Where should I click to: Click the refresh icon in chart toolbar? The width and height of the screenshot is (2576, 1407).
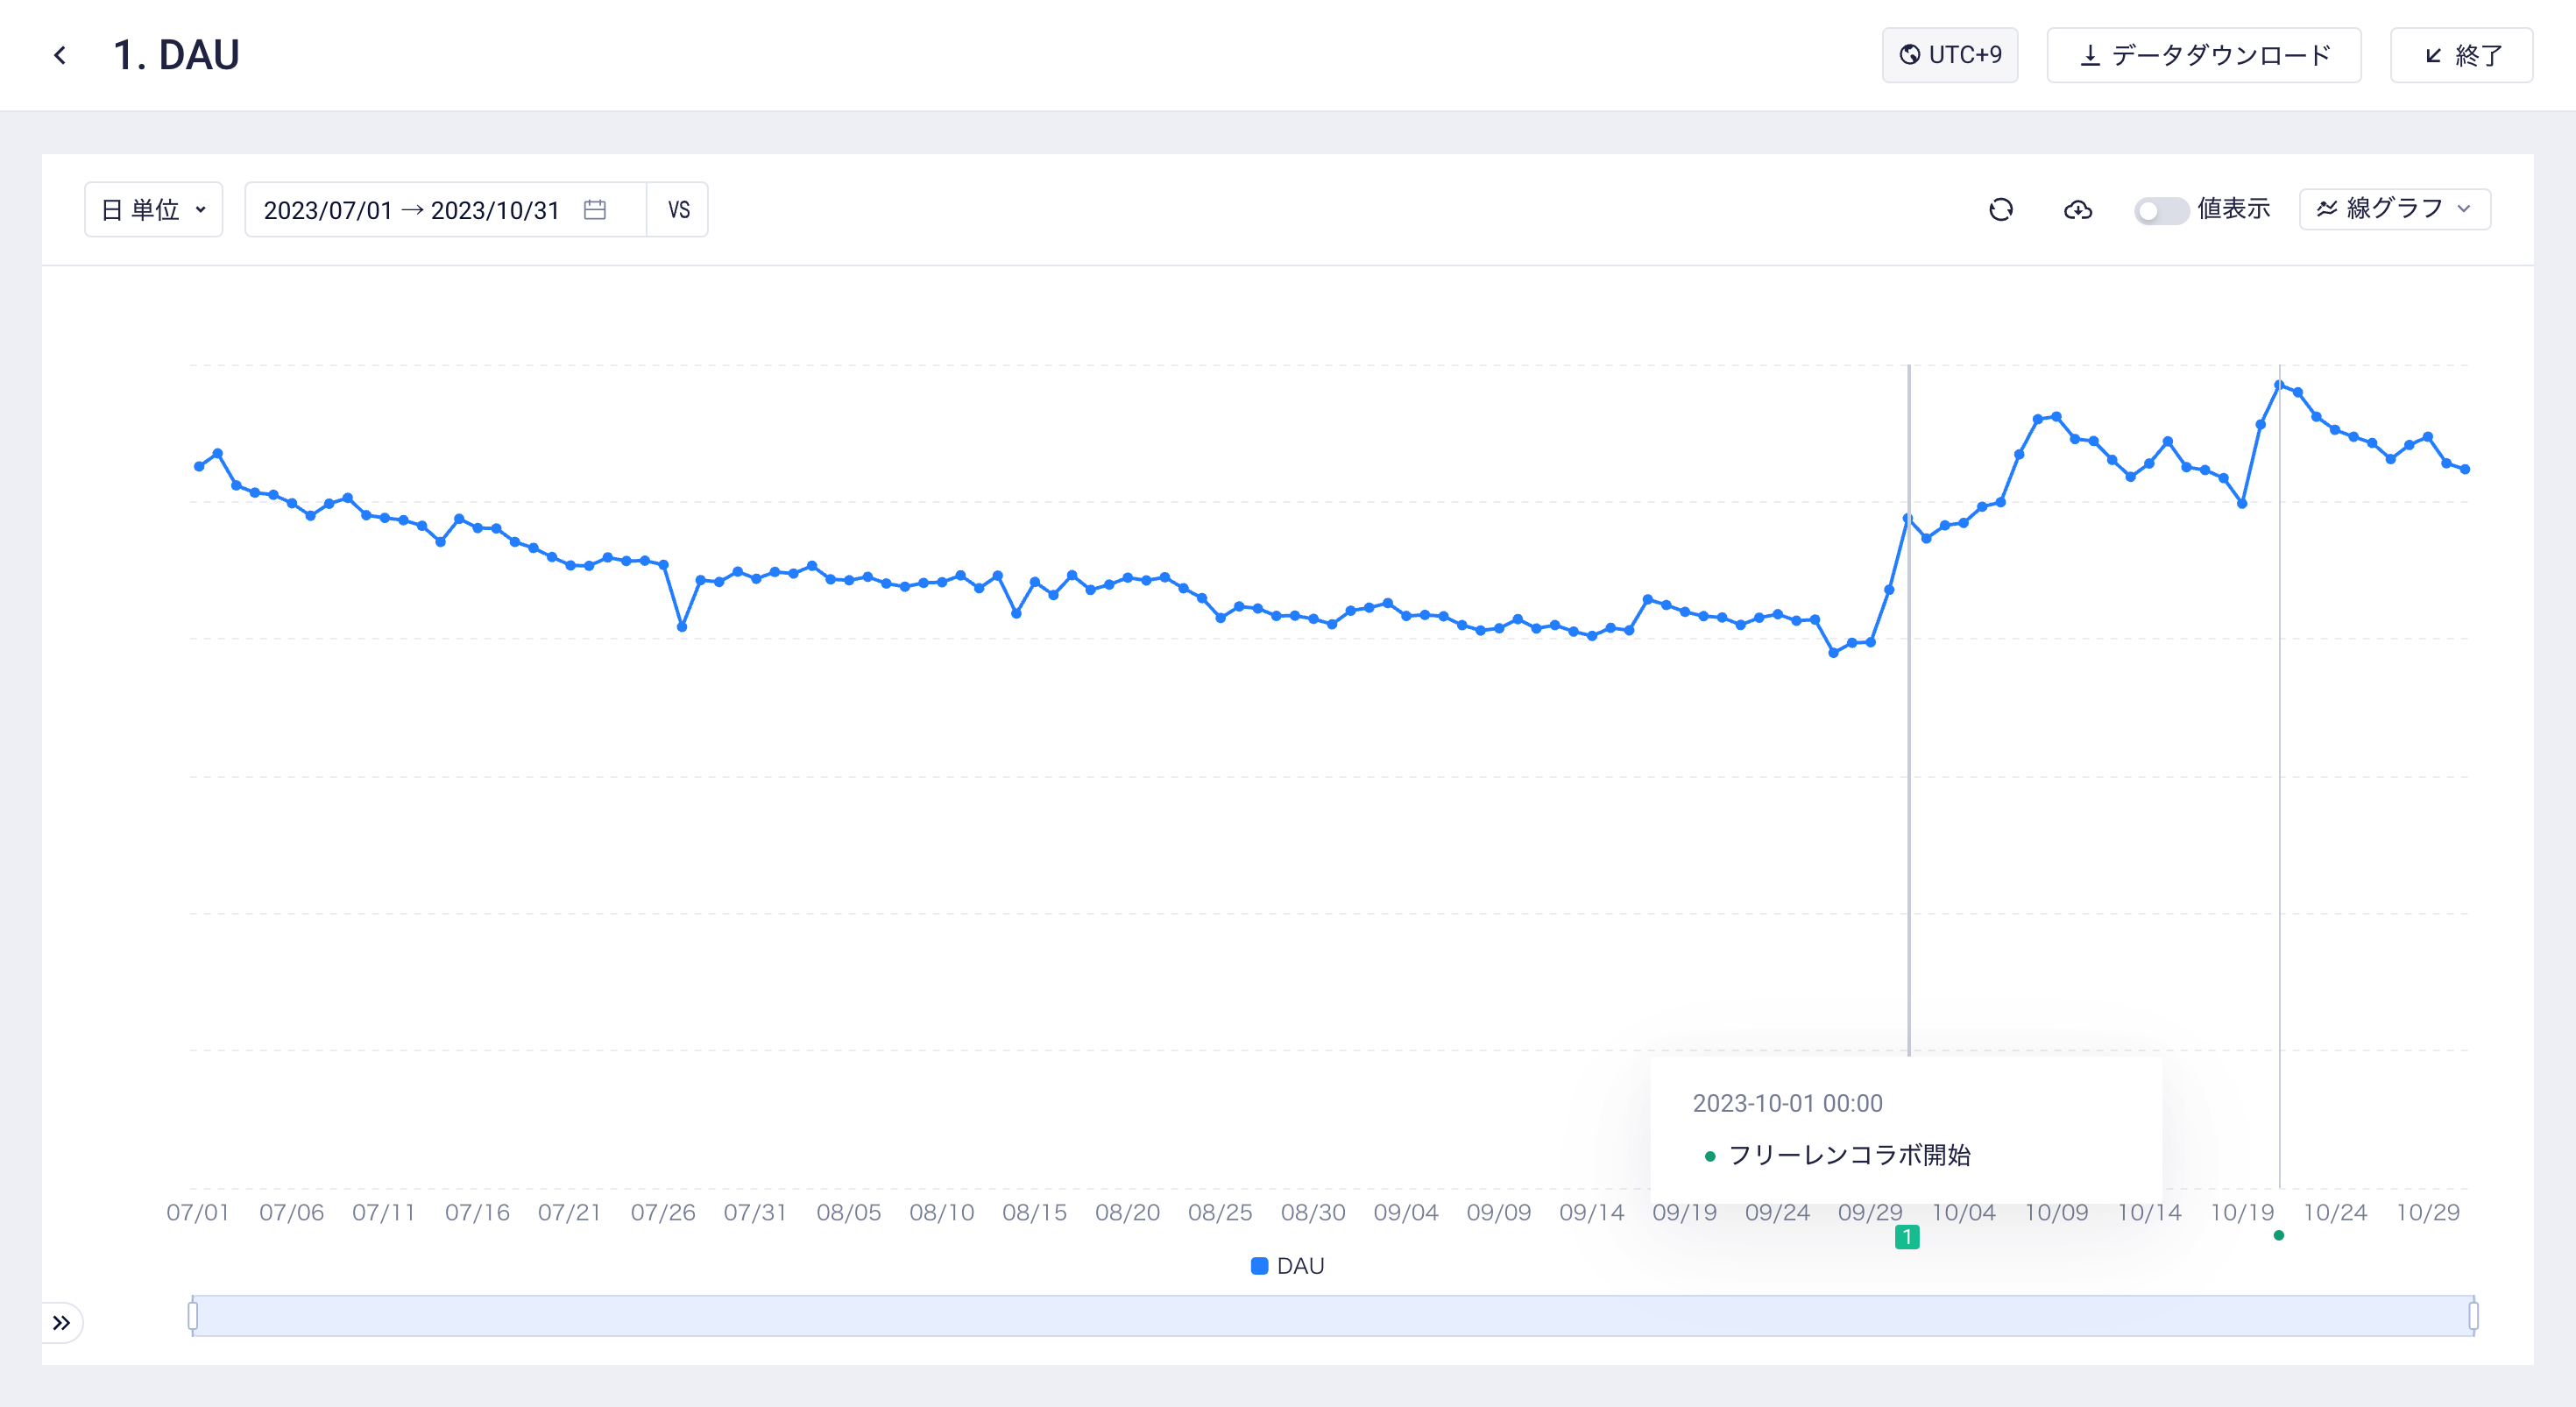pos(2000,210)
